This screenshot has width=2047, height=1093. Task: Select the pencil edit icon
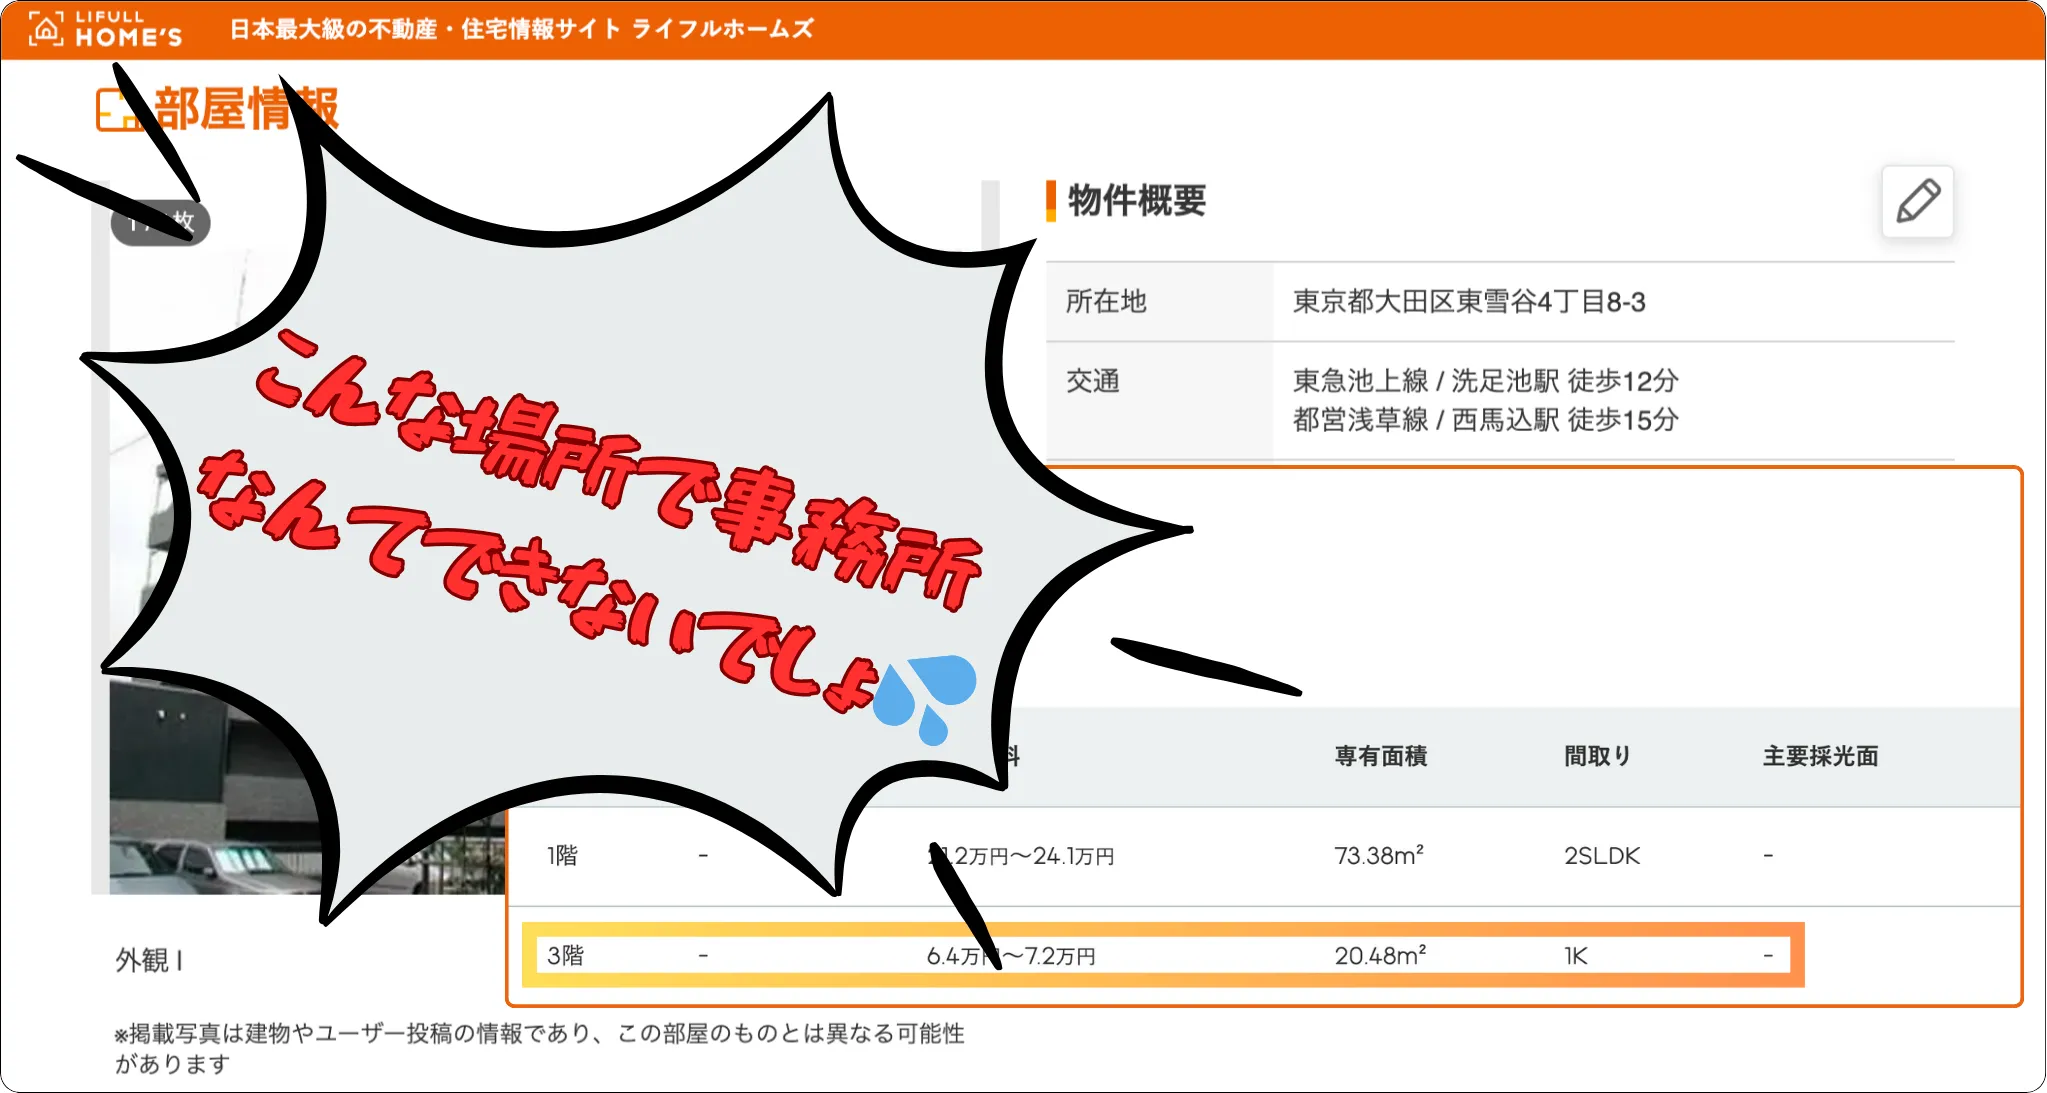1917,201
